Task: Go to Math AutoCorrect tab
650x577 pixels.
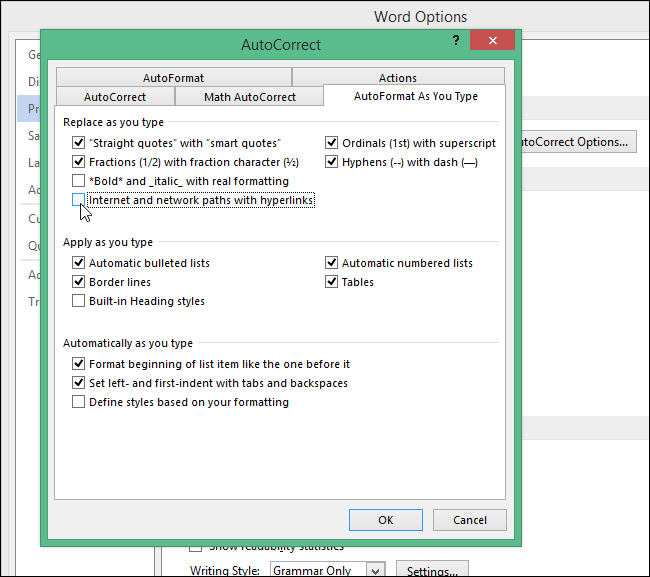Action: tap(250, 97)
